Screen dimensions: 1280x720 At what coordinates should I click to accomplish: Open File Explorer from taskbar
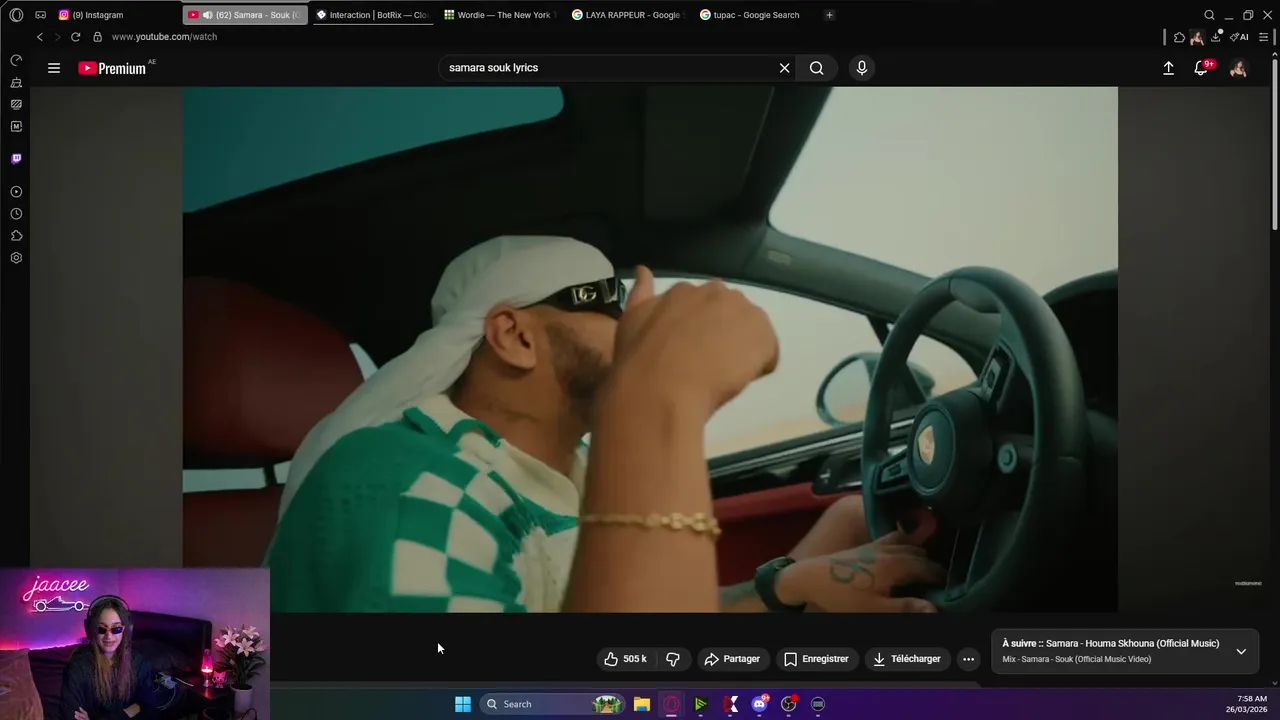pyautogui.click(x=642, y=704)
